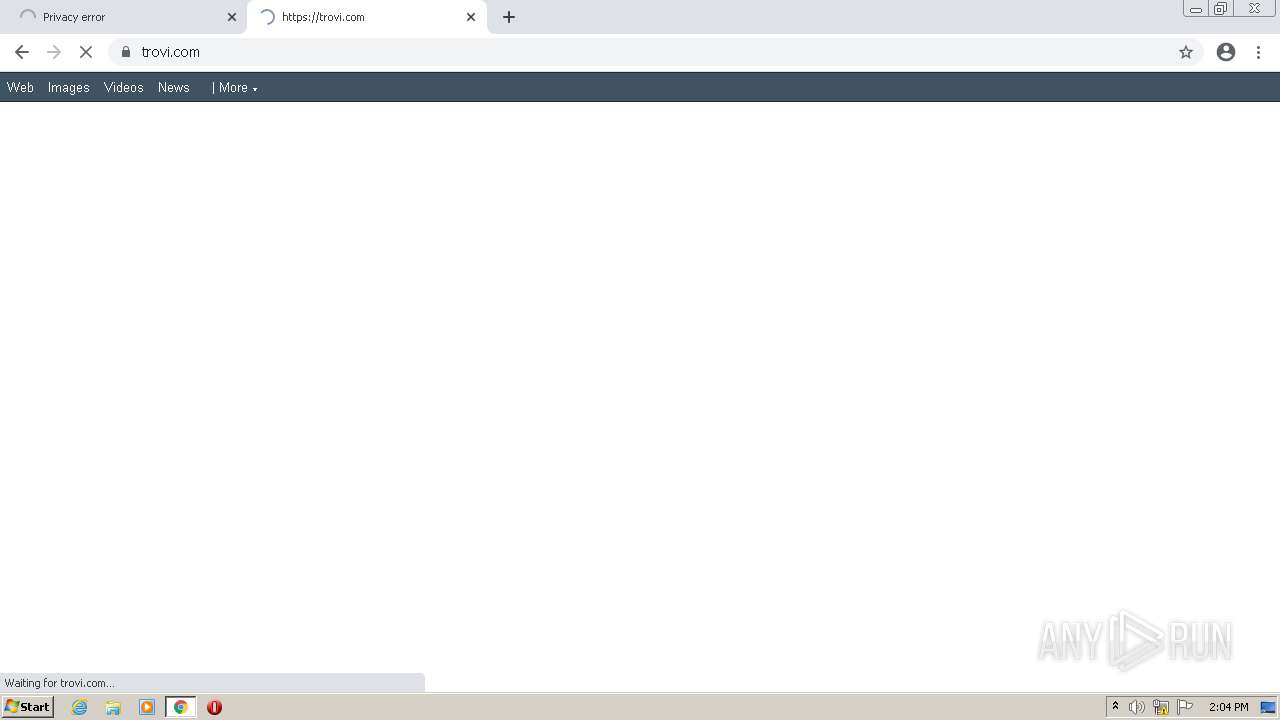Screen dimensions: 1280x720
Task: Open the Chrome three-dot menu
Action: point(1259,52)
